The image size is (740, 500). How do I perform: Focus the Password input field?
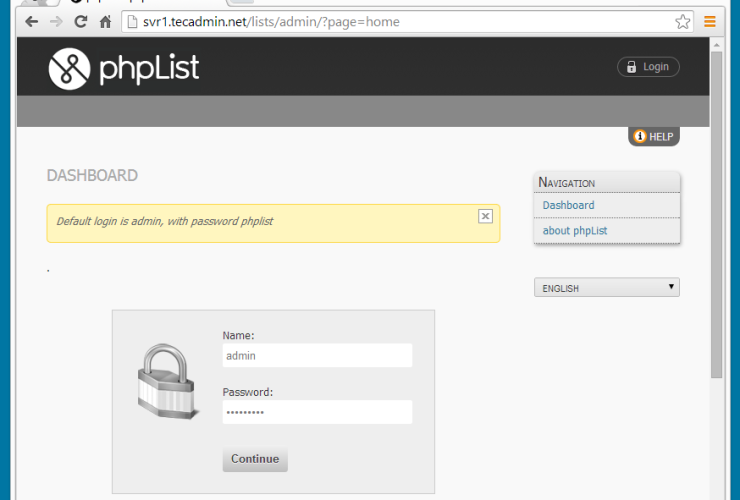tap(317, 412)
